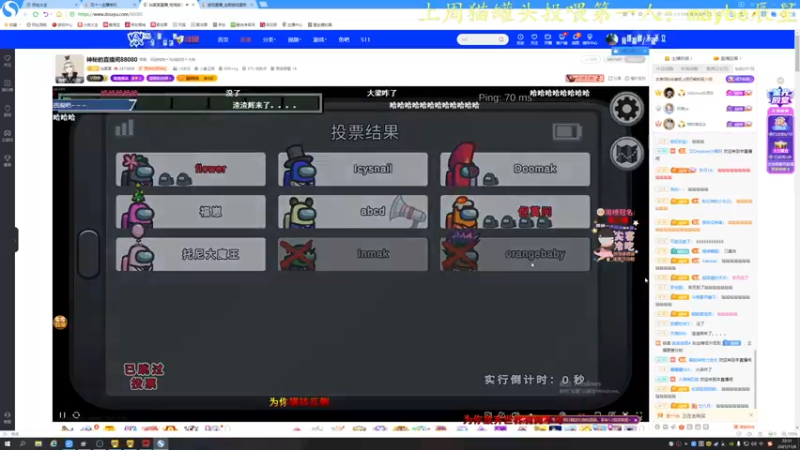Open File Explorer from the taskbar
800x450 pixels.
coord(38,444)
